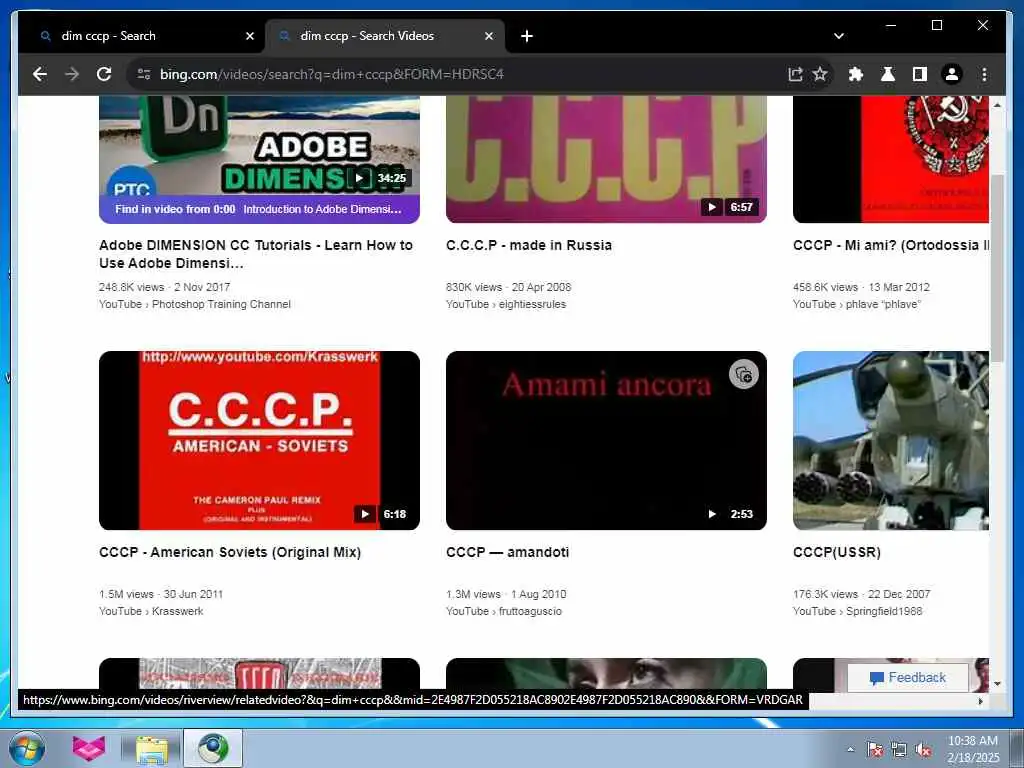Click 'YouTube › Photoshop Training Channel' text

195,304
